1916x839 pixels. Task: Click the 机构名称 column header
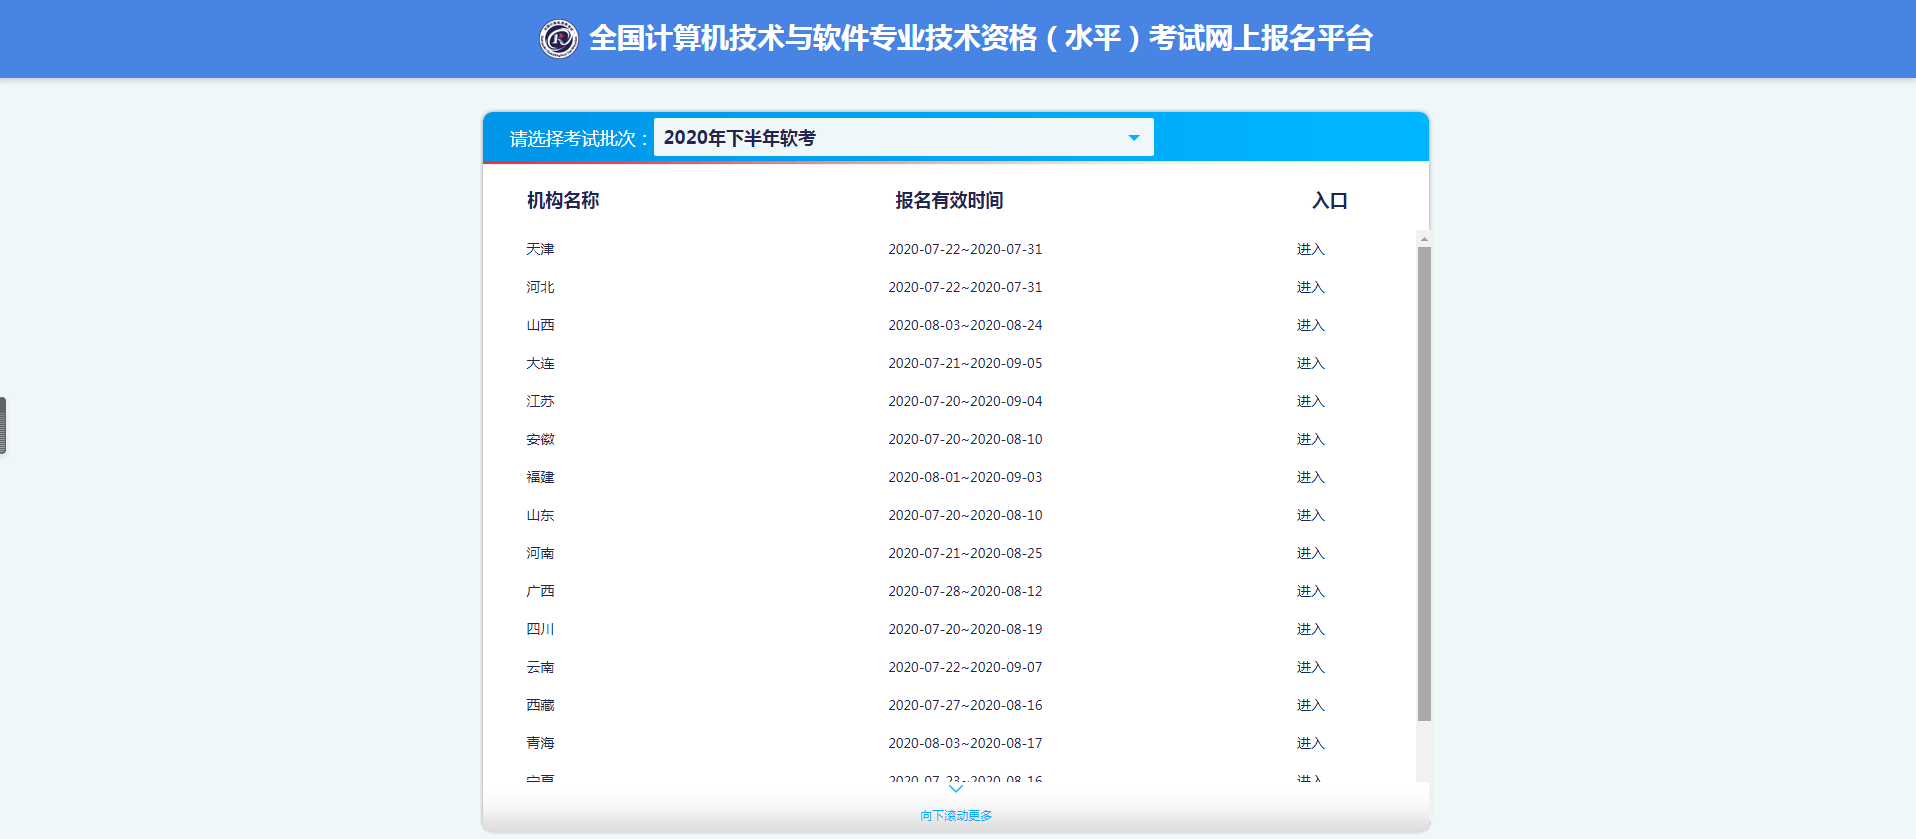(x=563, y=200)
